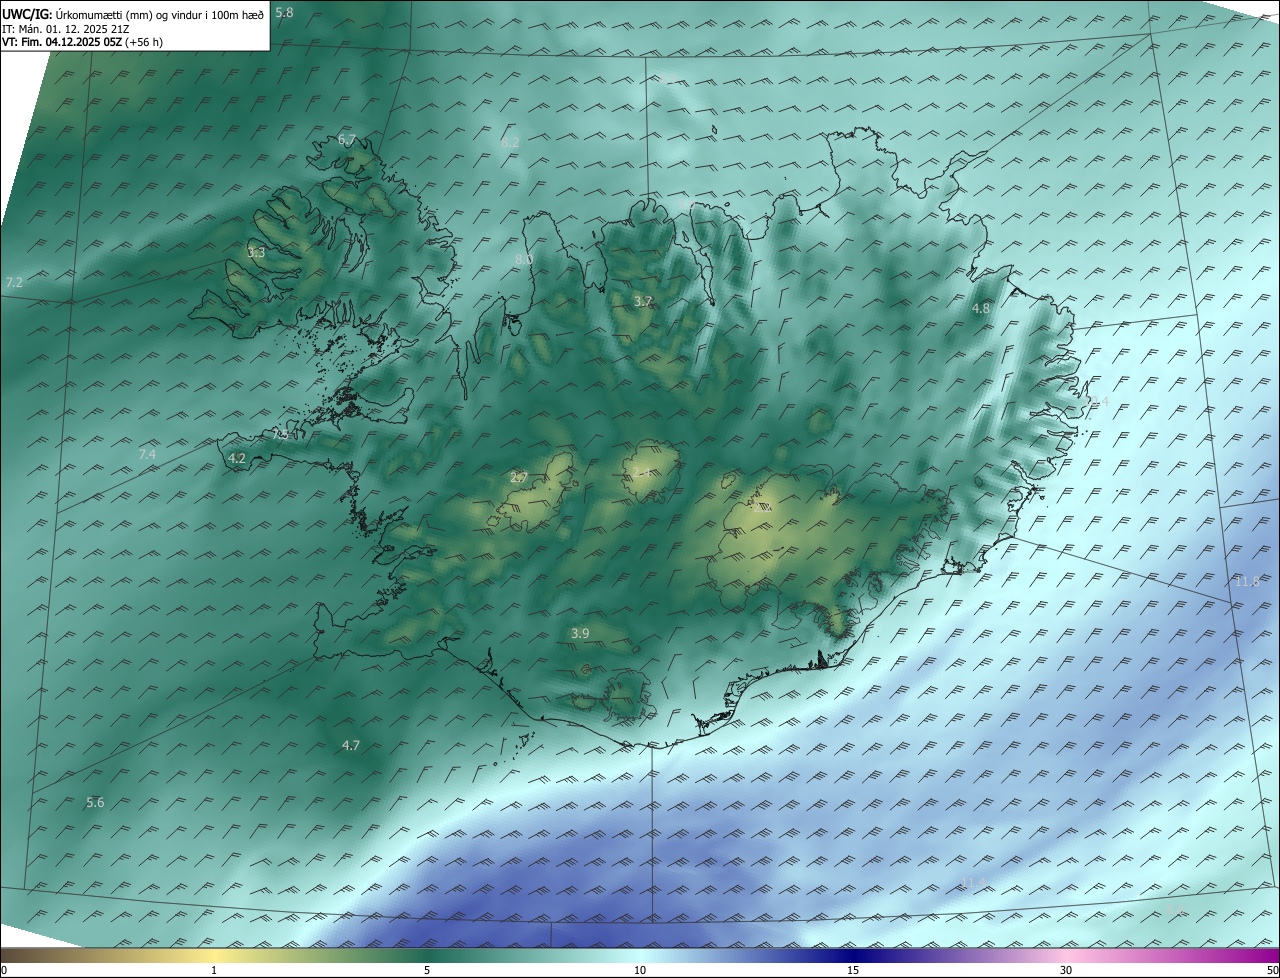Click the map value "4.8"
Image resolution: width=1280 pixels, height=978 pixels.
click(981, 309)
